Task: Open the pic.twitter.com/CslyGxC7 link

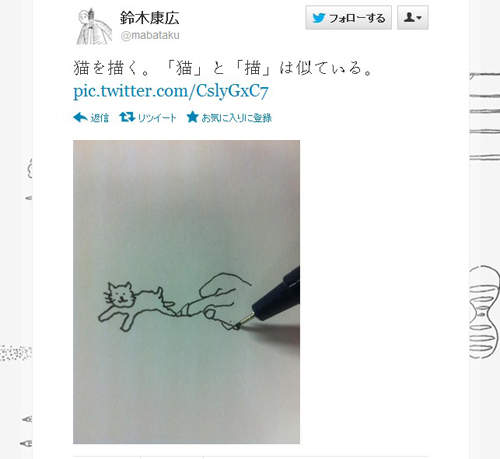Action: pos(171,91)
